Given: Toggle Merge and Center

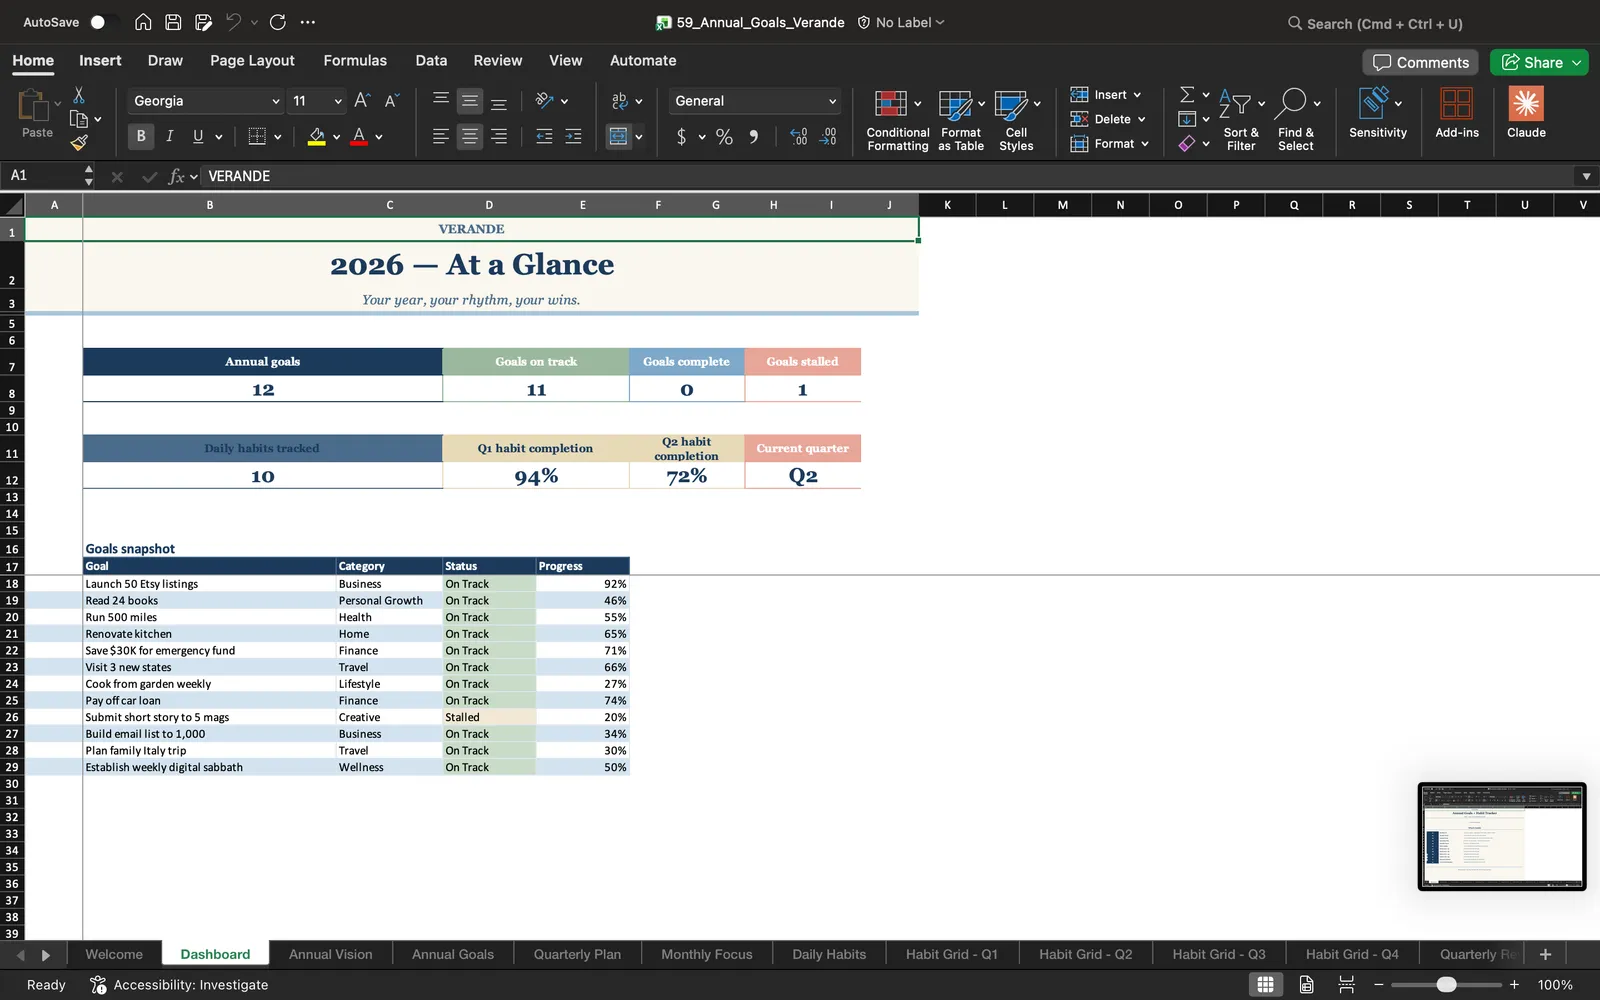Looking at the screenshot, I should [619, 137].
